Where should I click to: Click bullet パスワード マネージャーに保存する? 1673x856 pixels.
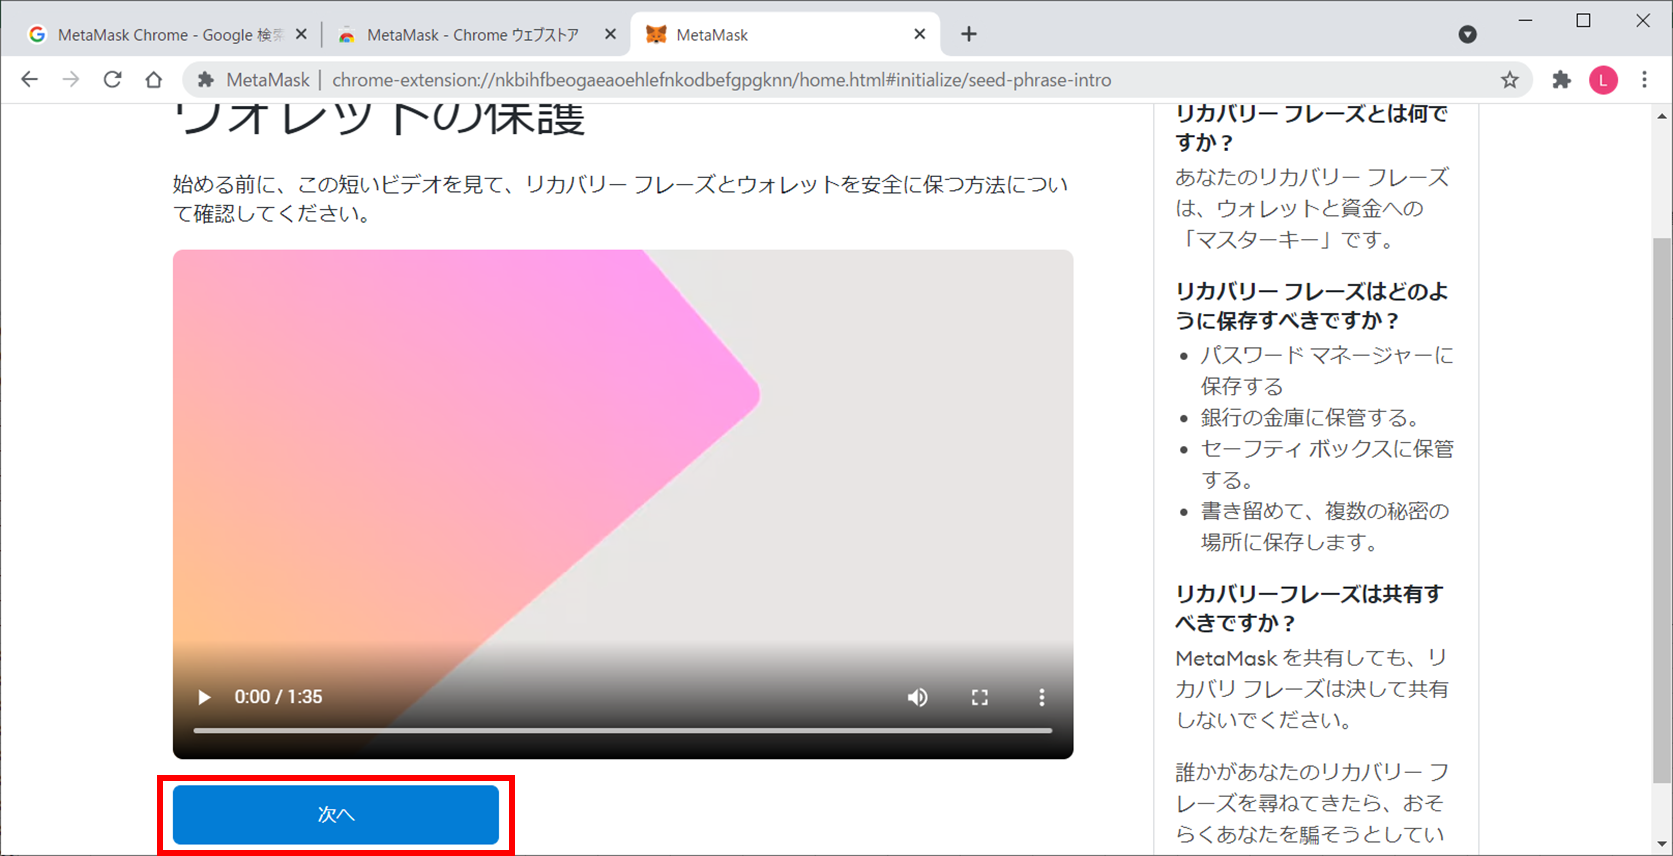click(1327, 370)
